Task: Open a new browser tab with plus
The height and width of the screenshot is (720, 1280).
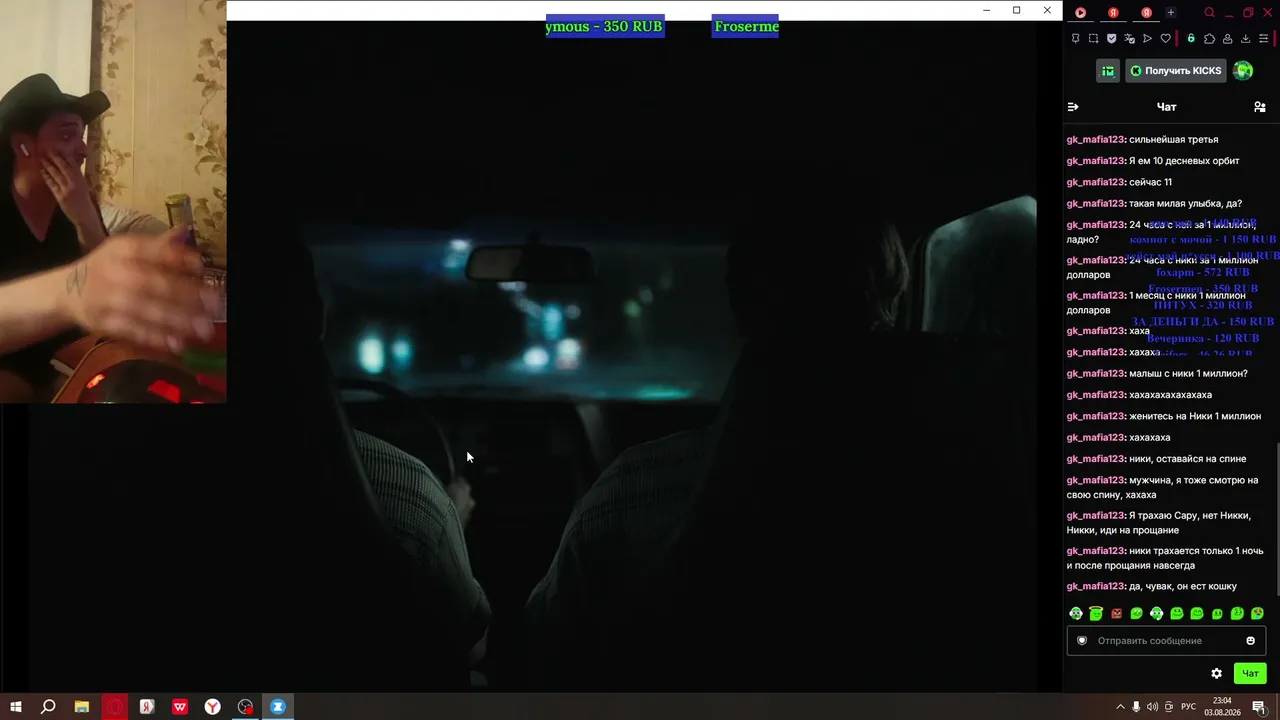Action: pos(1171,13)
